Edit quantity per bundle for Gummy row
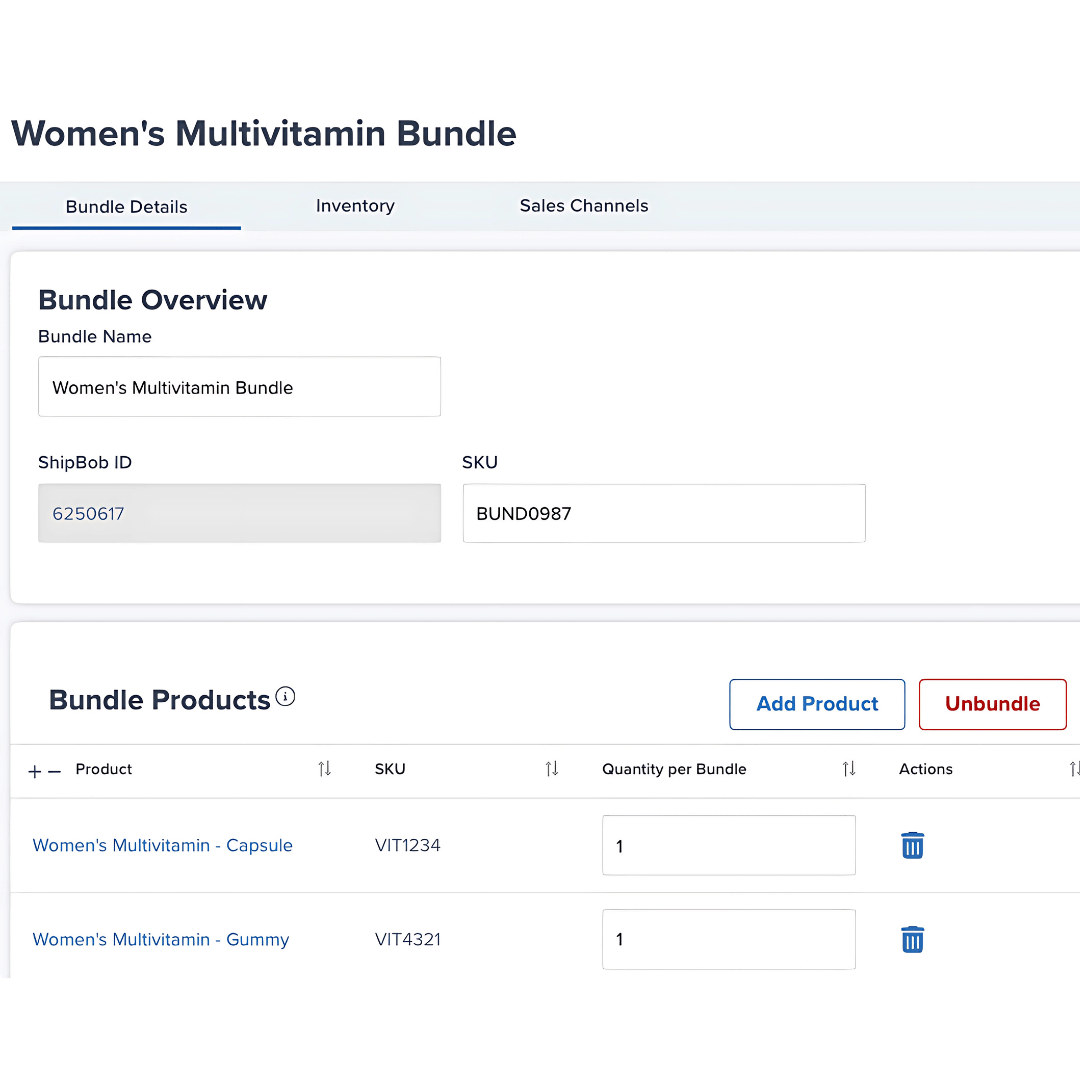The width and height of the screenshot is (1080, 1080). (x=728, y=939)
